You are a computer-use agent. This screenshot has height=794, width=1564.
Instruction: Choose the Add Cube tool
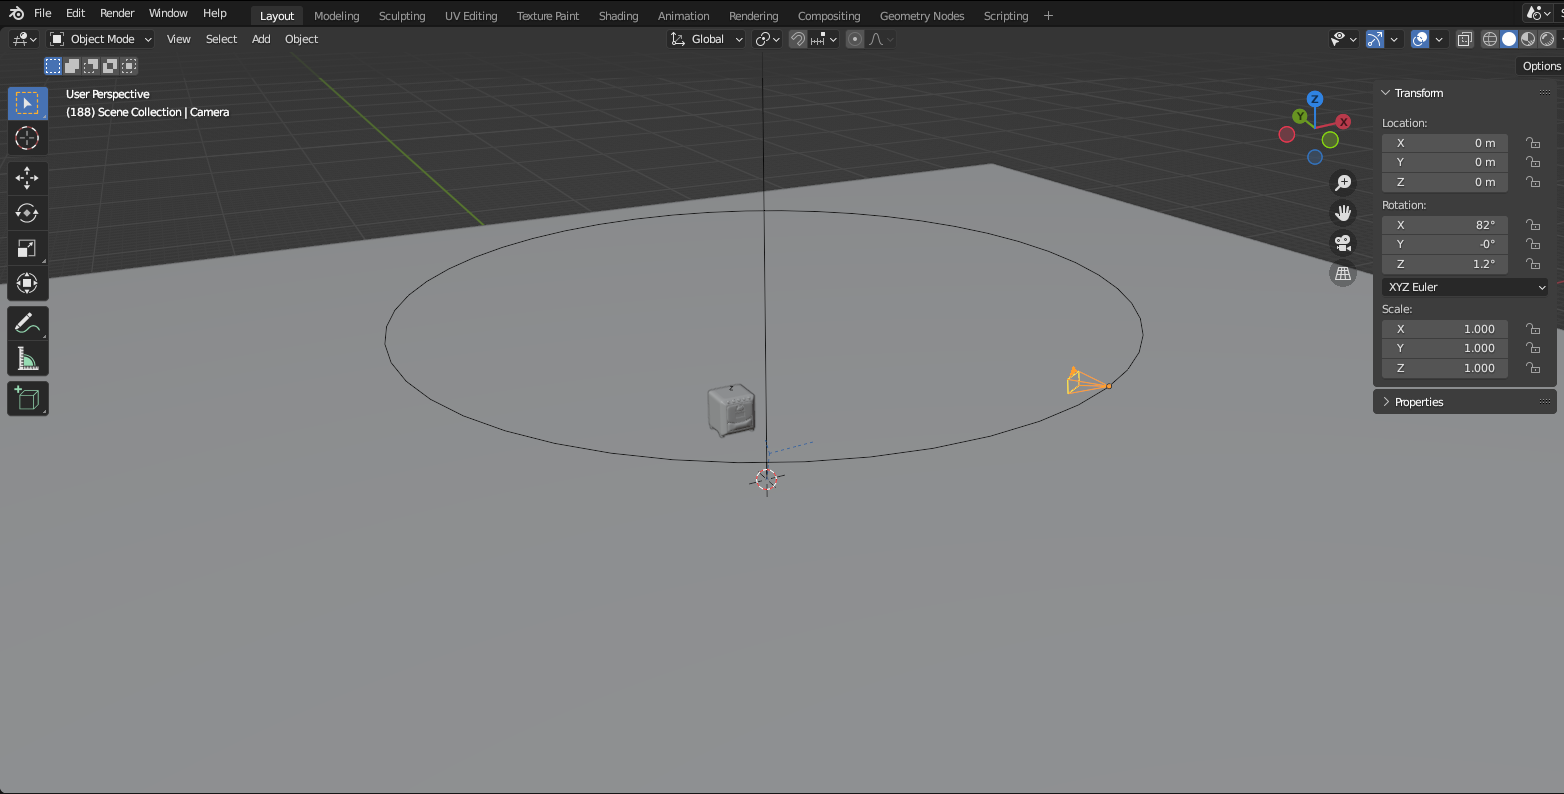click(x=27, y=398)
